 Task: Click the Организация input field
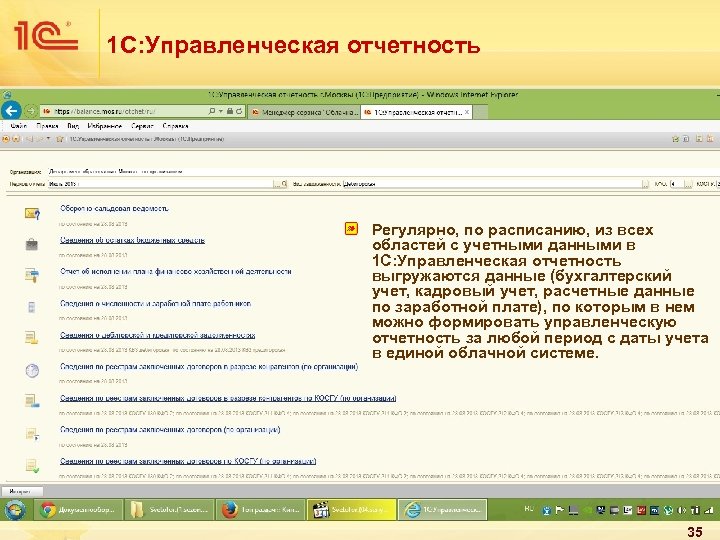point(383,172)
